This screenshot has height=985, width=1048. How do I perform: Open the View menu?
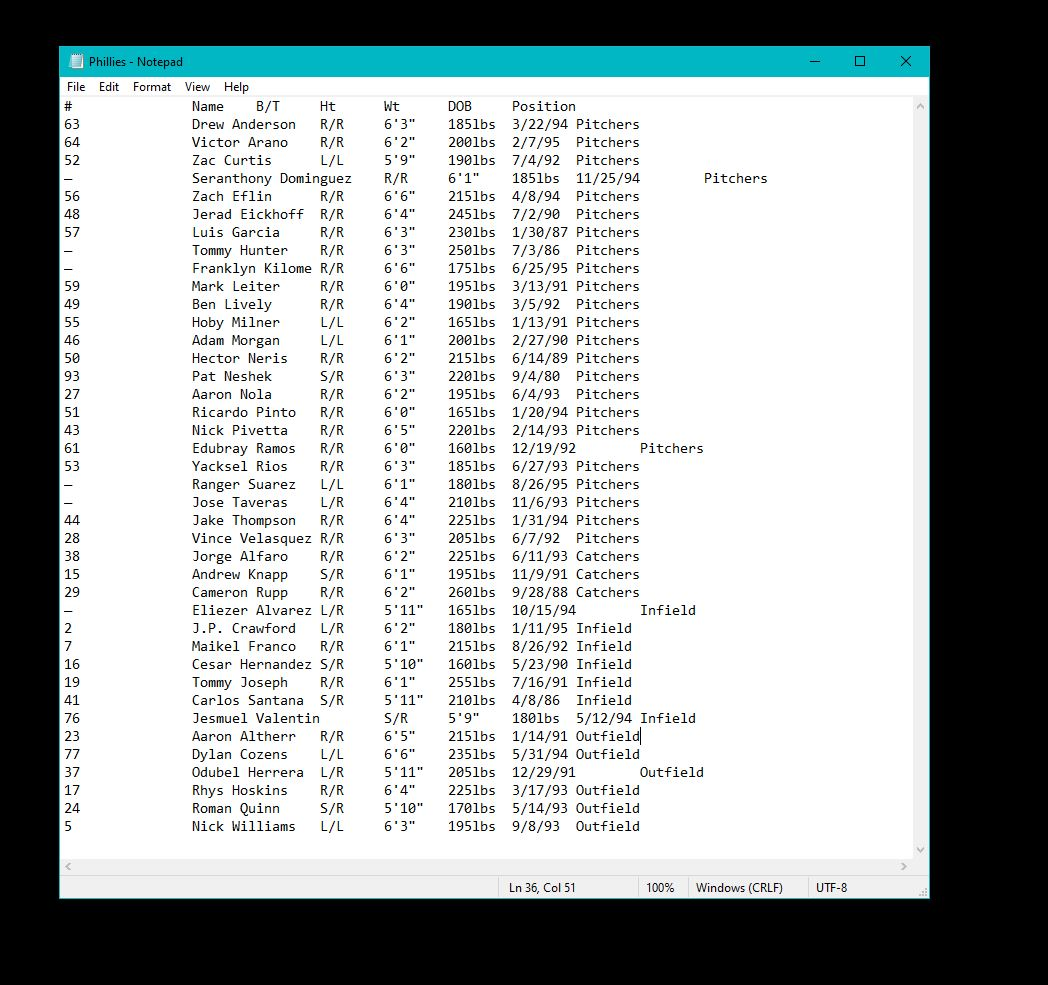[197, 86]
